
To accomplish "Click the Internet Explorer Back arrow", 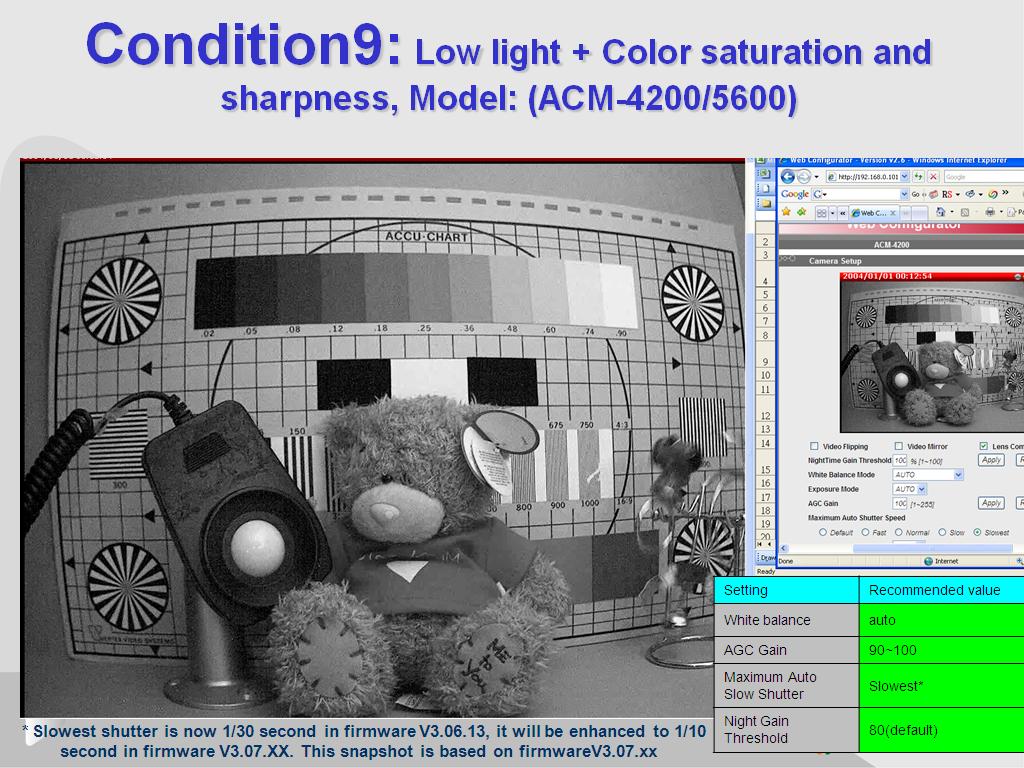I will point(788,177).
